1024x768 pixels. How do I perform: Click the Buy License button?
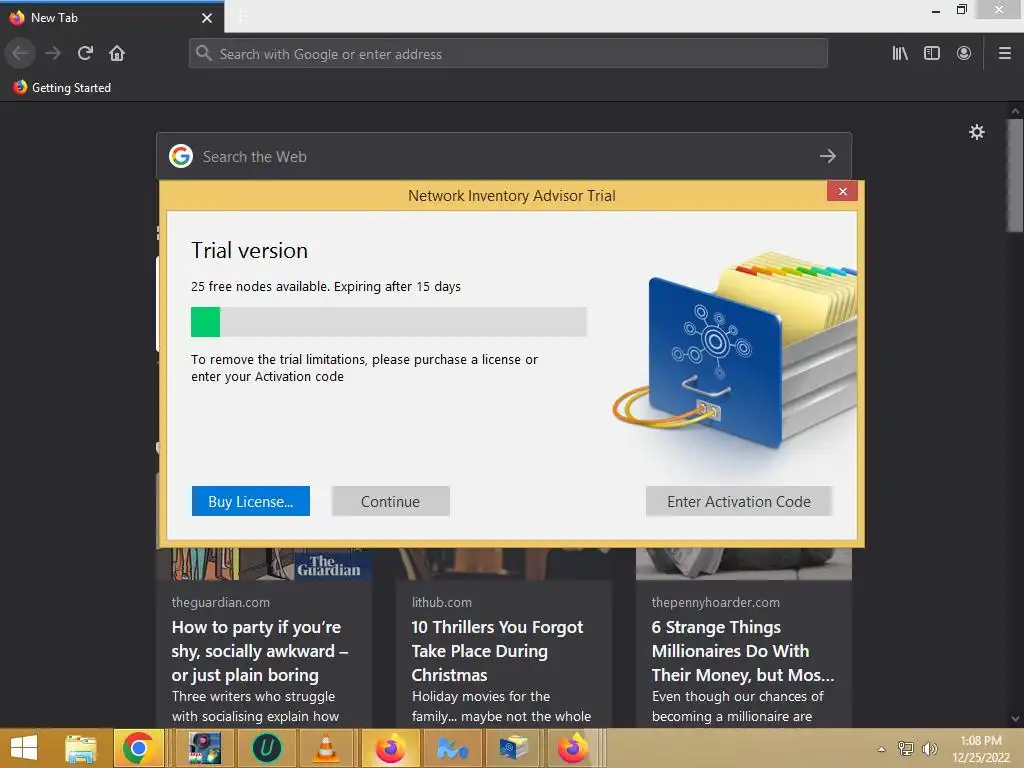point(251,501)
